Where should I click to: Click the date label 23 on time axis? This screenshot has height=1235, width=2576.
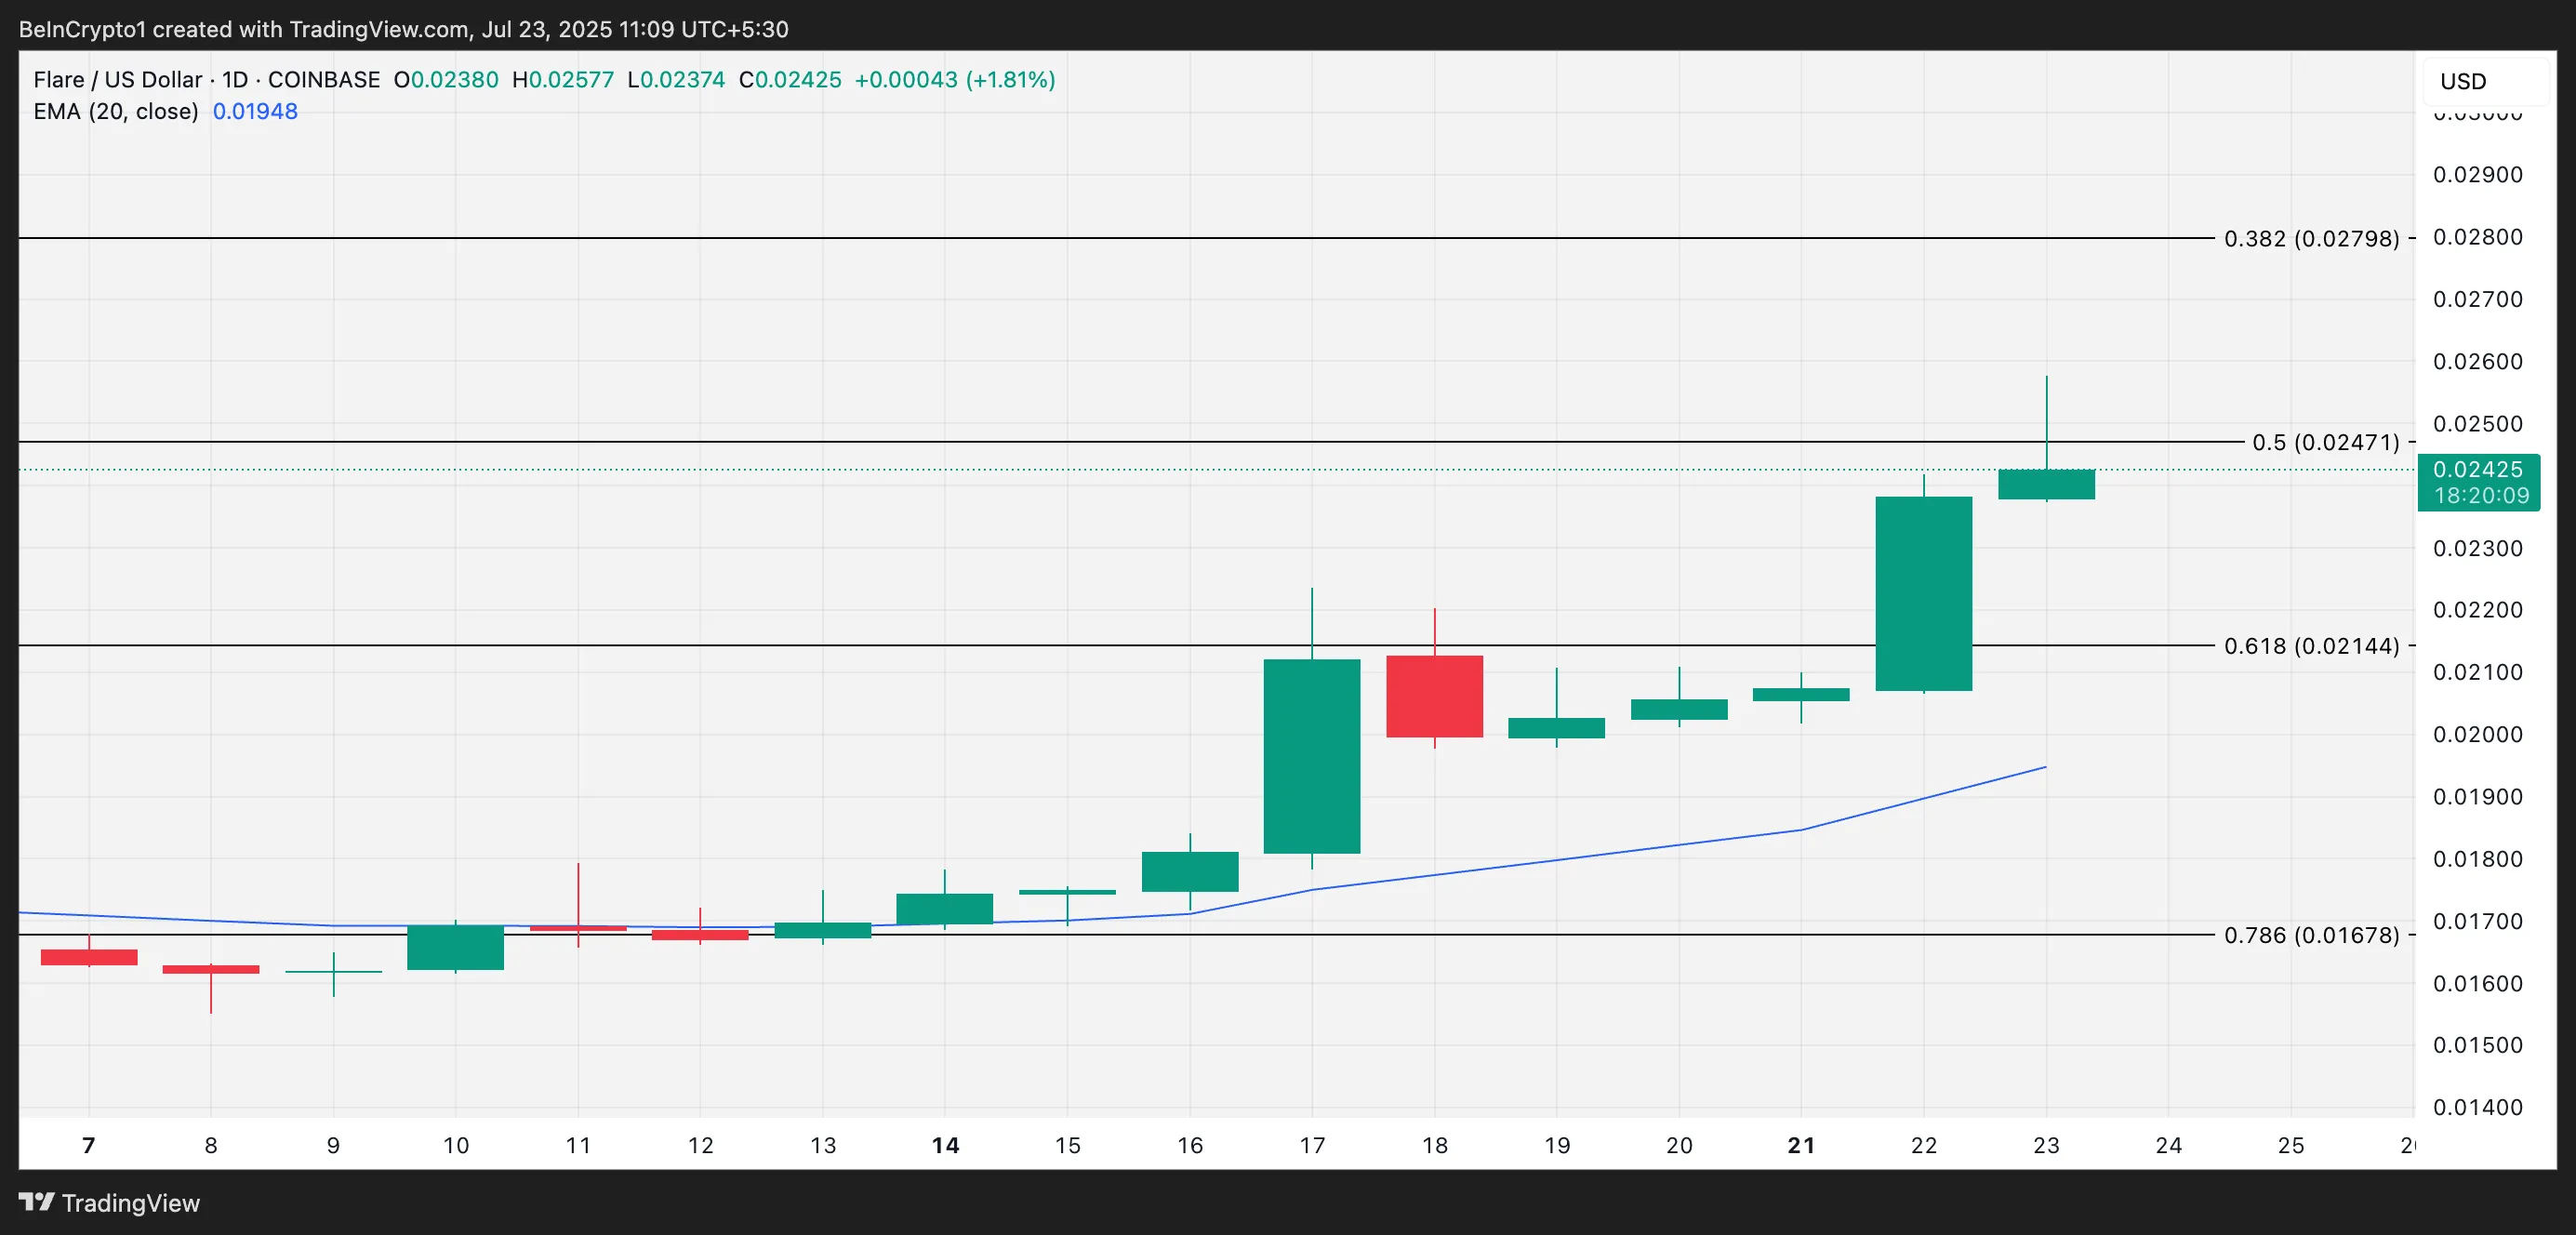(x=2046, y=1145)
